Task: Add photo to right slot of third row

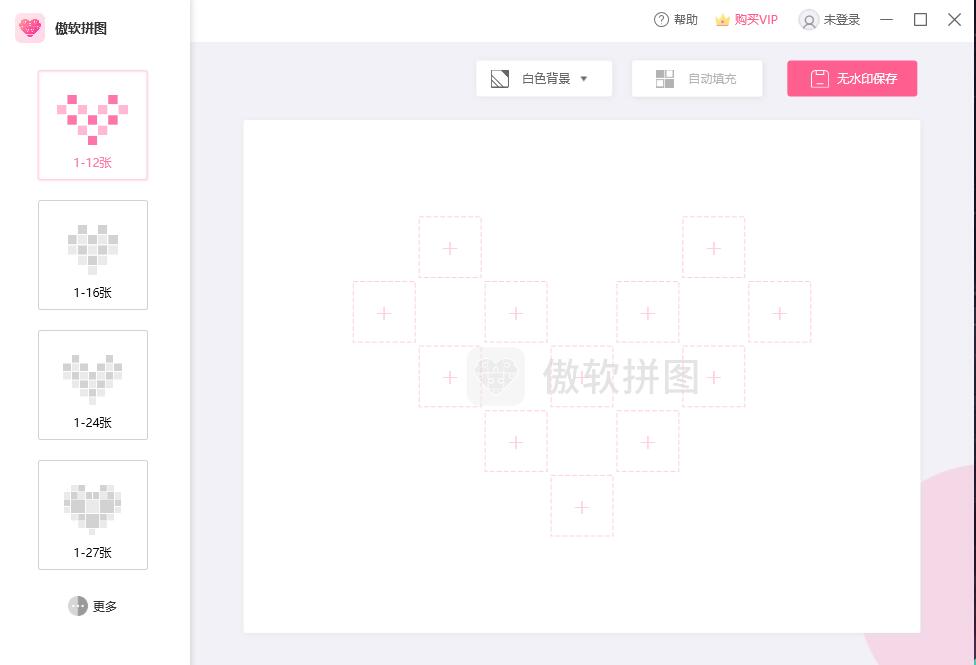Action: tap(713, 377)
